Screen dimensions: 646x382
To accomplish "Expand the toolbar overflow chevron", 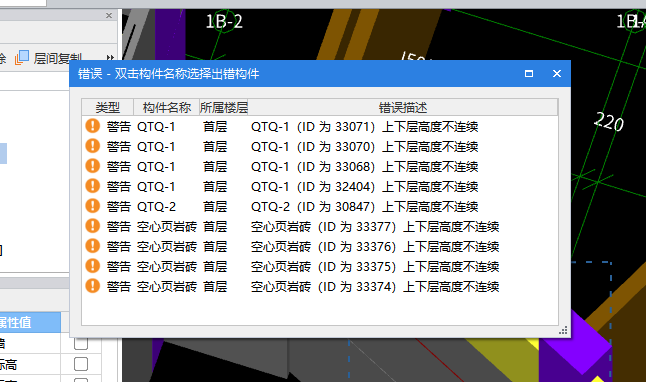I will (x=110, y=58).
